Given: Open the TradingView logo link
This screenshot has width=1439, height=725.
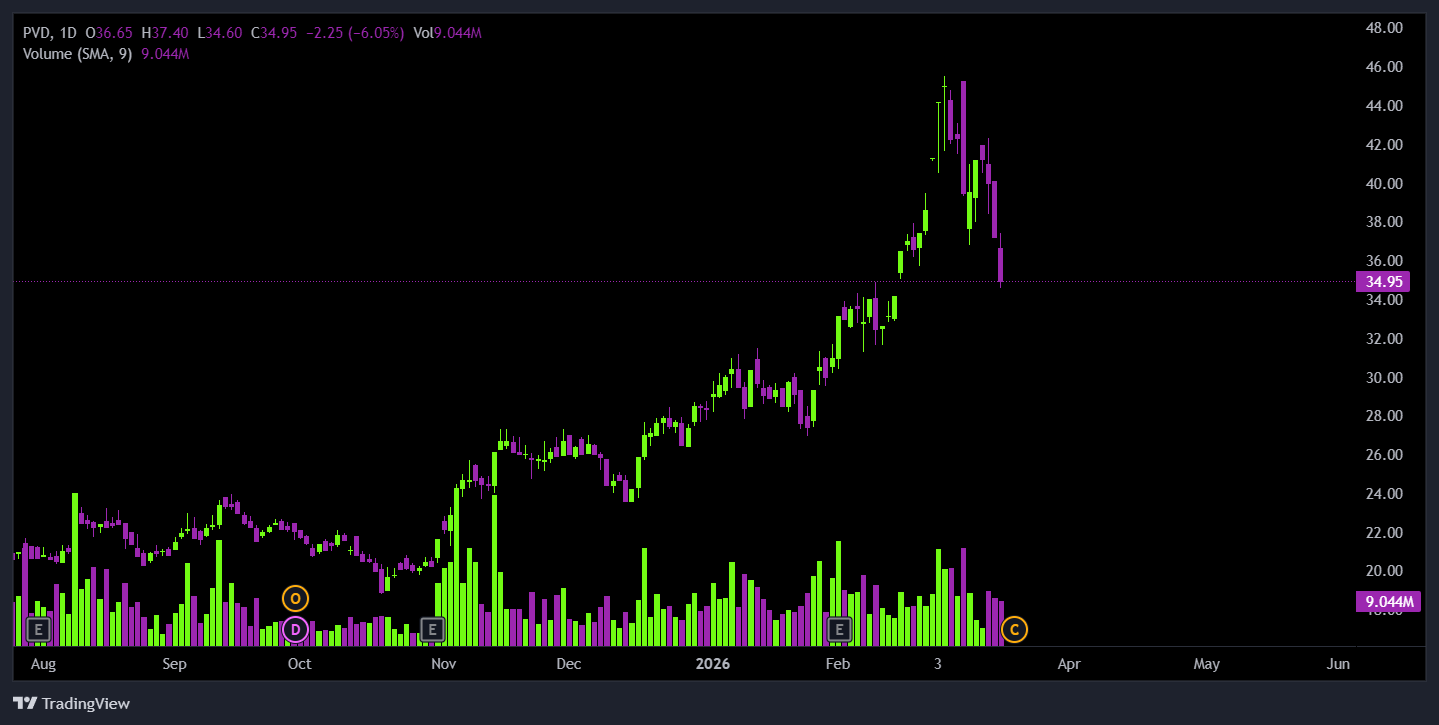Looking at the screenshot, I should pos(71,703).
